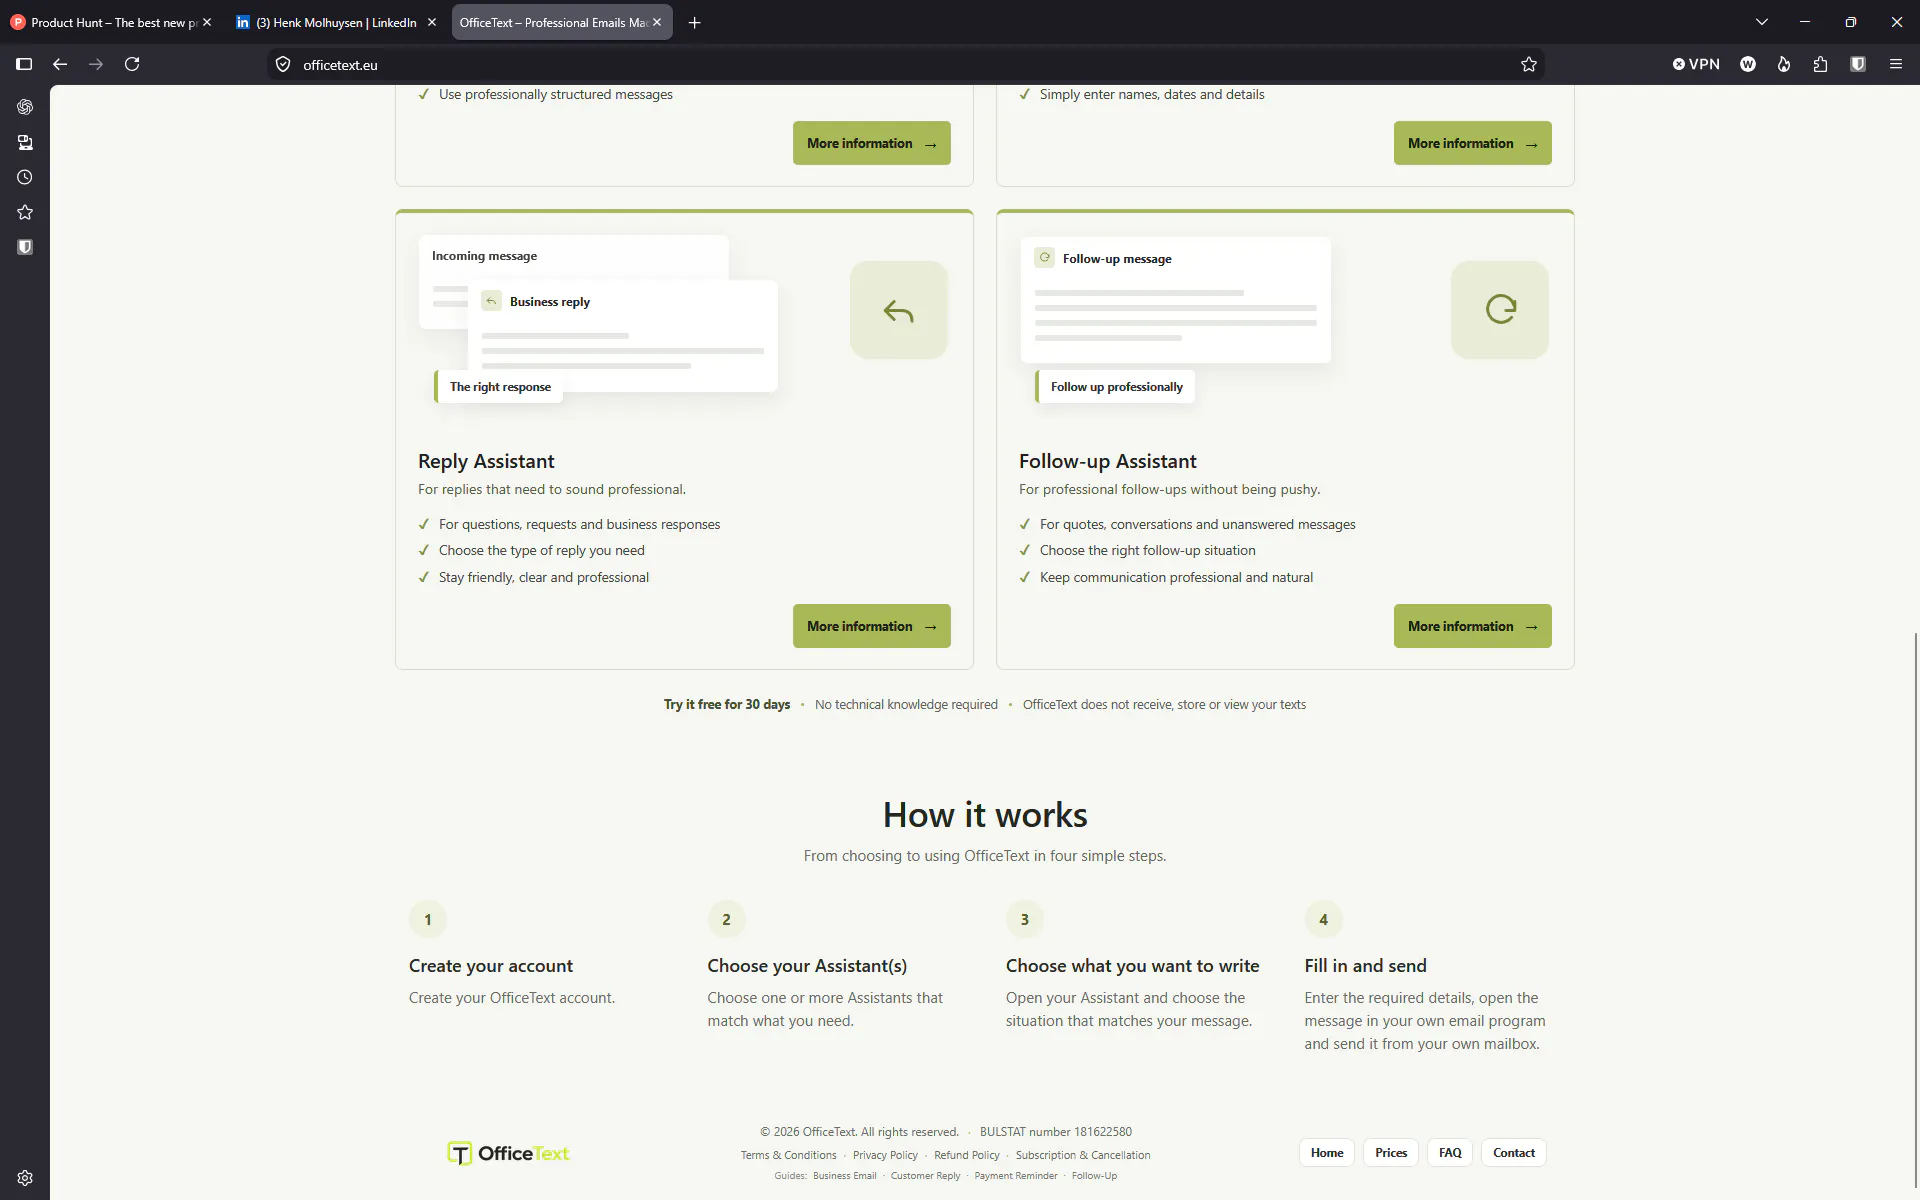Click the Reply Assistant heading

tap(486, 461)
